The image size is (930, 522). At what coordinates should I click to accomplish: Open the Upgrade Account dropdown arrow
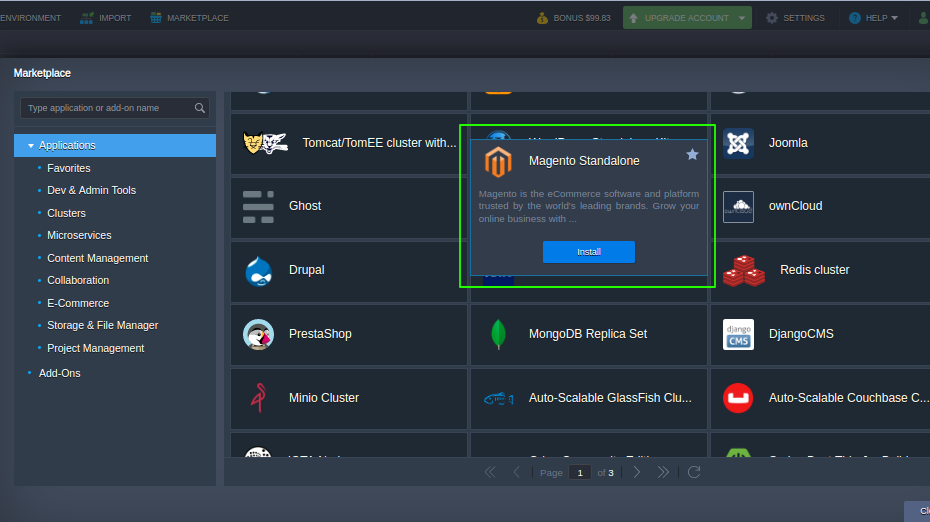(742, 18)
